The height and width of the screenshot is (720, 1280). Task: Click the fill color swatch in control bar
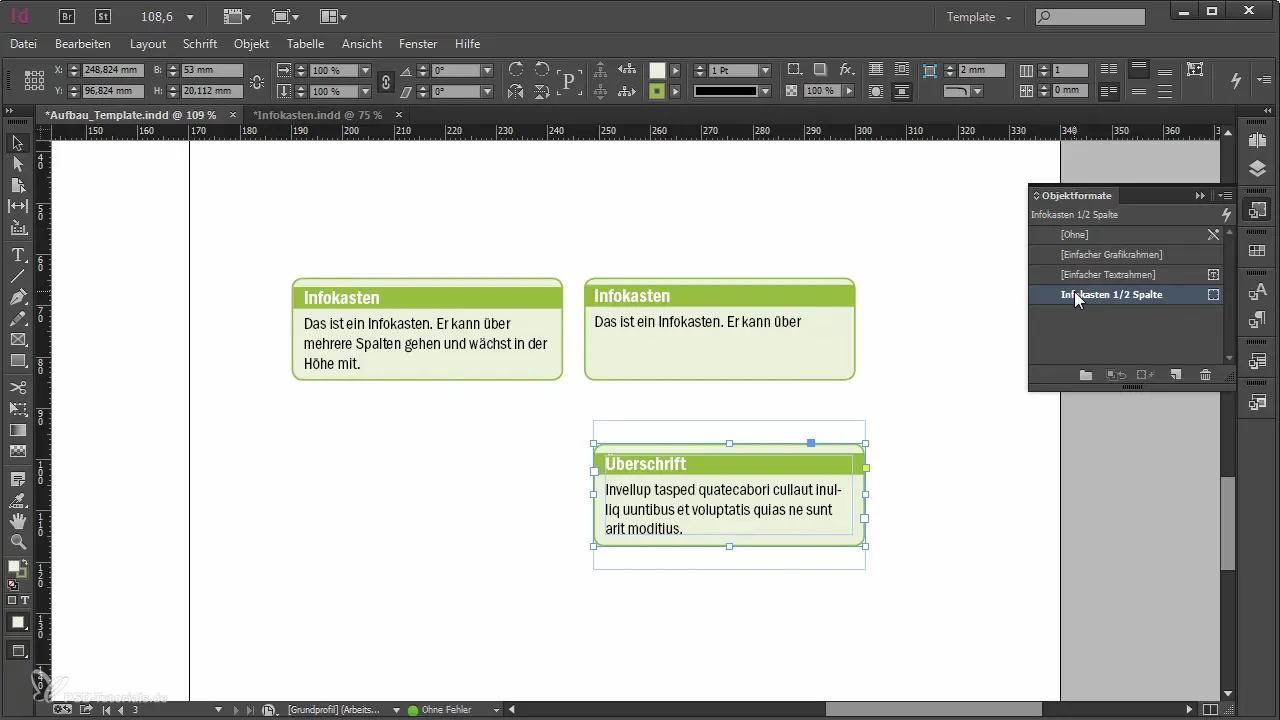coord(657,71)
